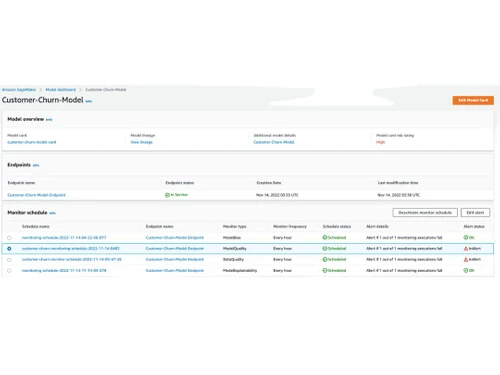Screen dimensions: 500x375
Task: Click Alert details text in DataQuality row
Action: click(404, 260)
